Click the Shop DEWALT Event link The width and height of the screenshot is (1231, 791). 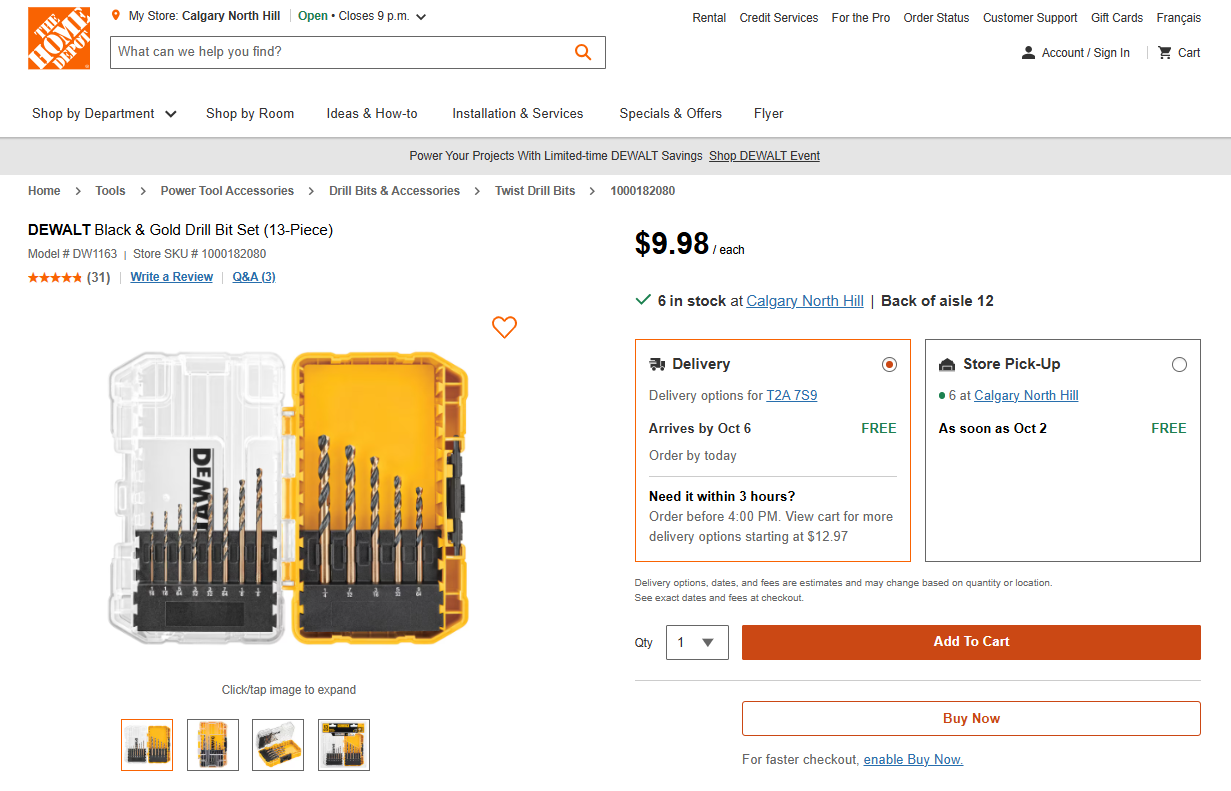click(763, 155)
